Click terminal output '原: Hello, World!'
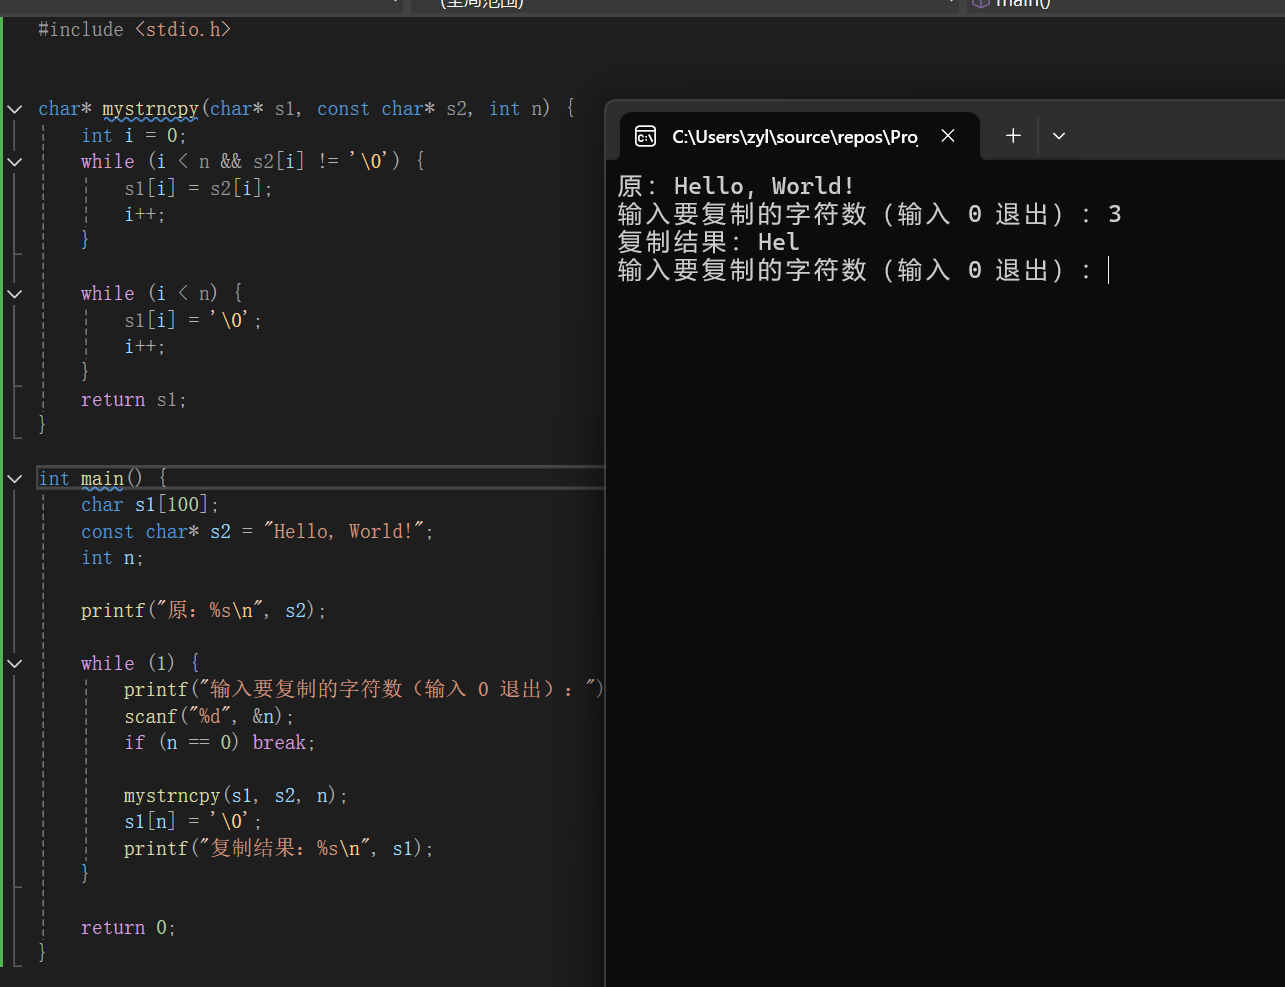The height and width of the screenshot is (987, 1285). [x=736, y=186]
